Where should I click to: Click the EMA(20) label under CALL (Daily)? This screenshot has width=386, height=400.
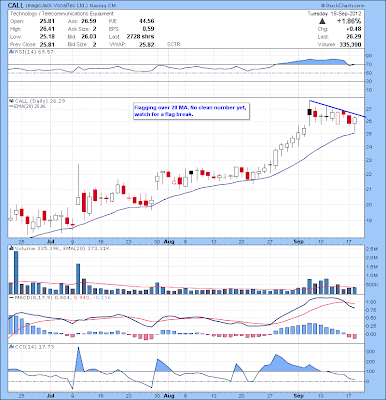(29, 106)
